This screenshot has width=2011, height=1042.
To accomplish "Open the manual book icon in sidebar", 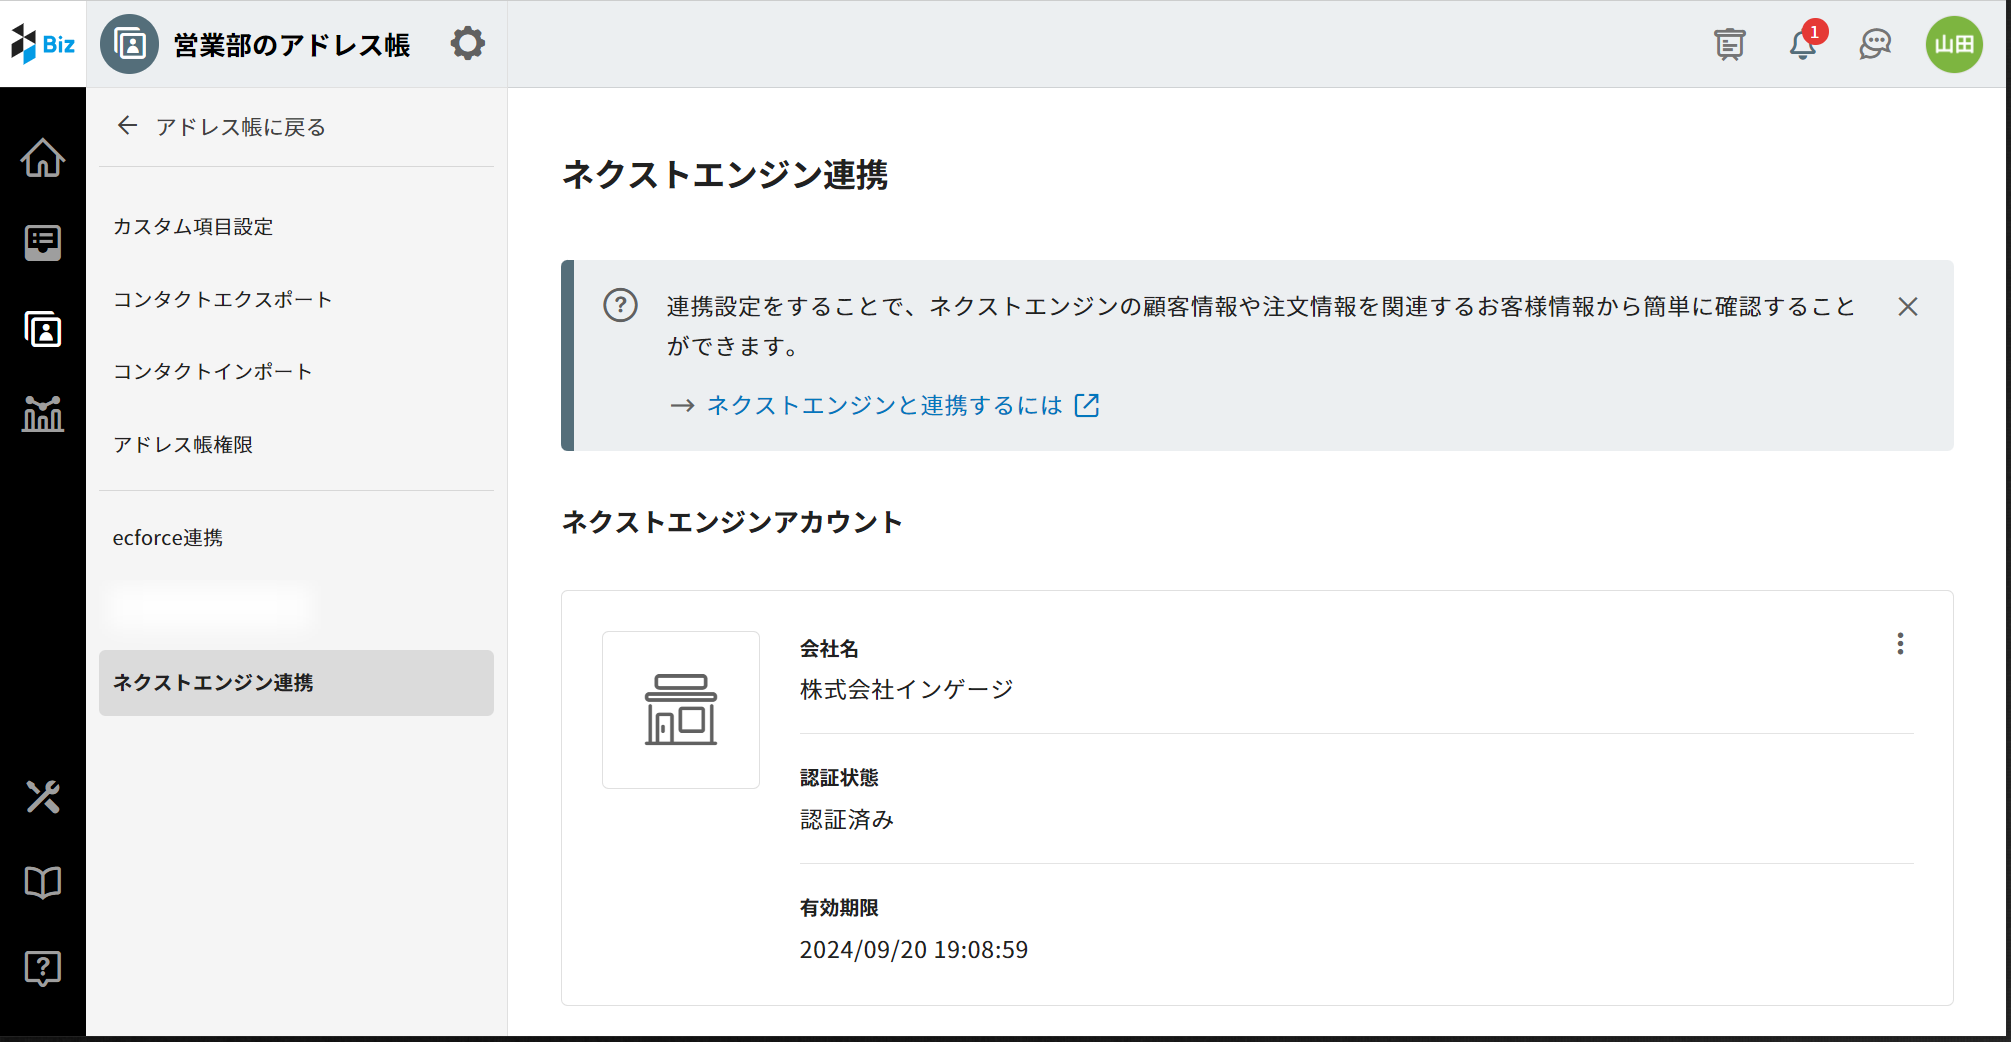I will point(43,882).
